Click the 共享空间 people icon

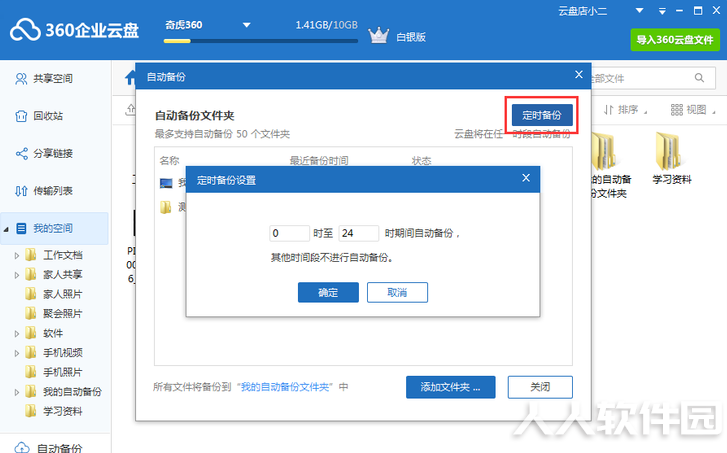(x=21, y=79)
